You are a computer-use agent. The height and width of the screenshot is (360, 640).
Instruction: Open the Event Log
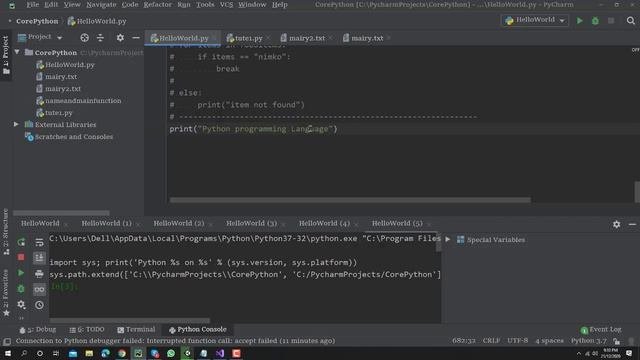click(601, 329)
